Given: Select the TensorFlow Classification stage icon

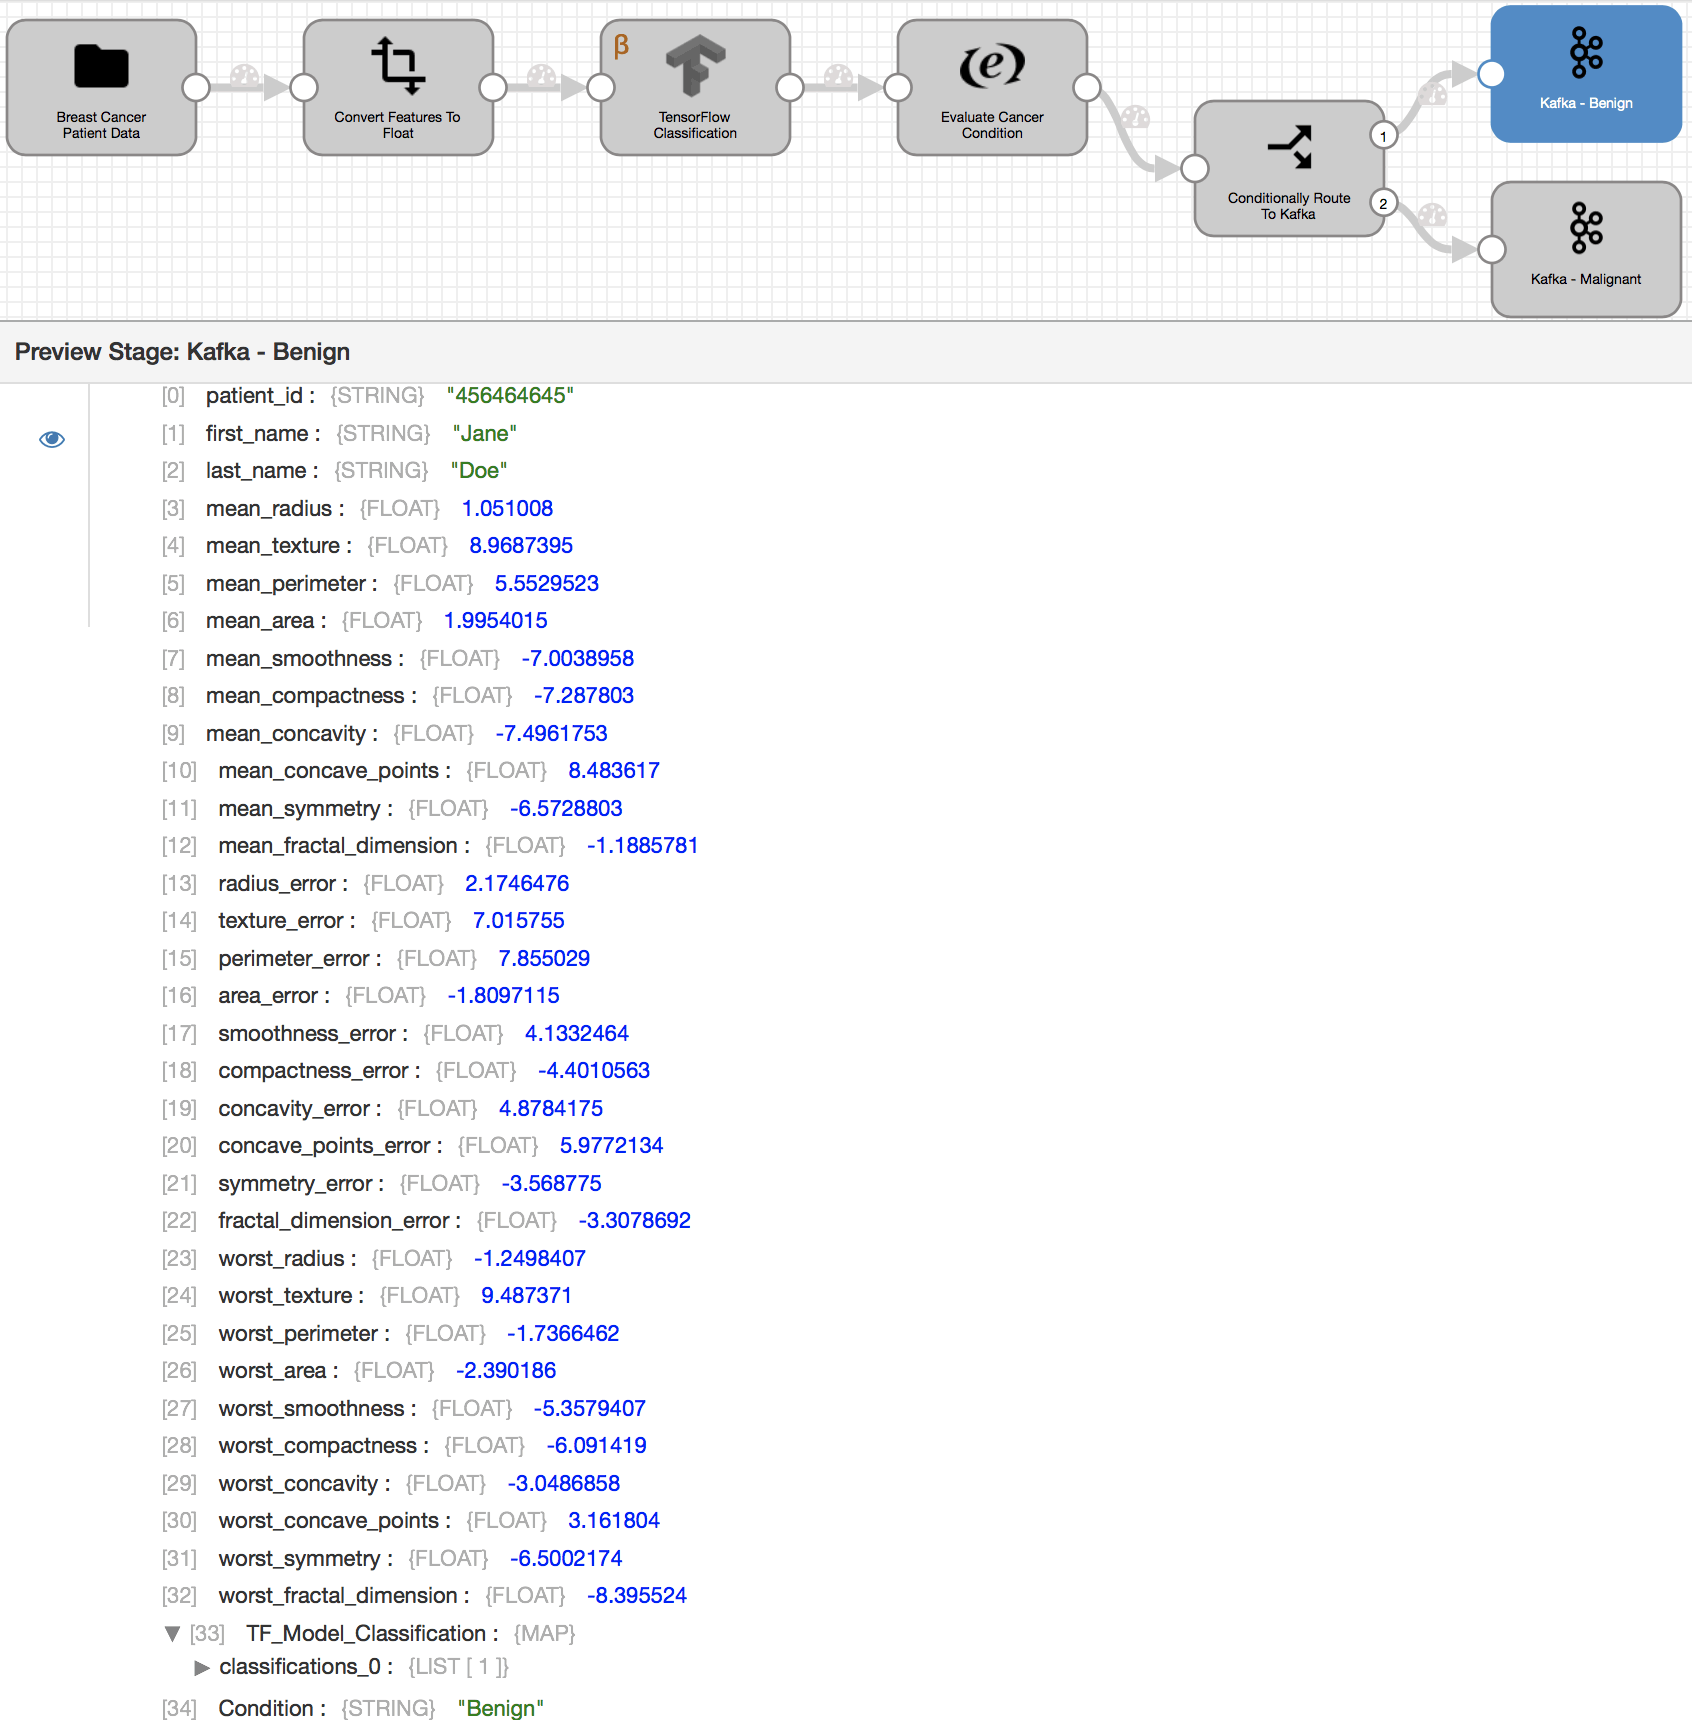Looking at the screenshot, I should tap(696, 65).
